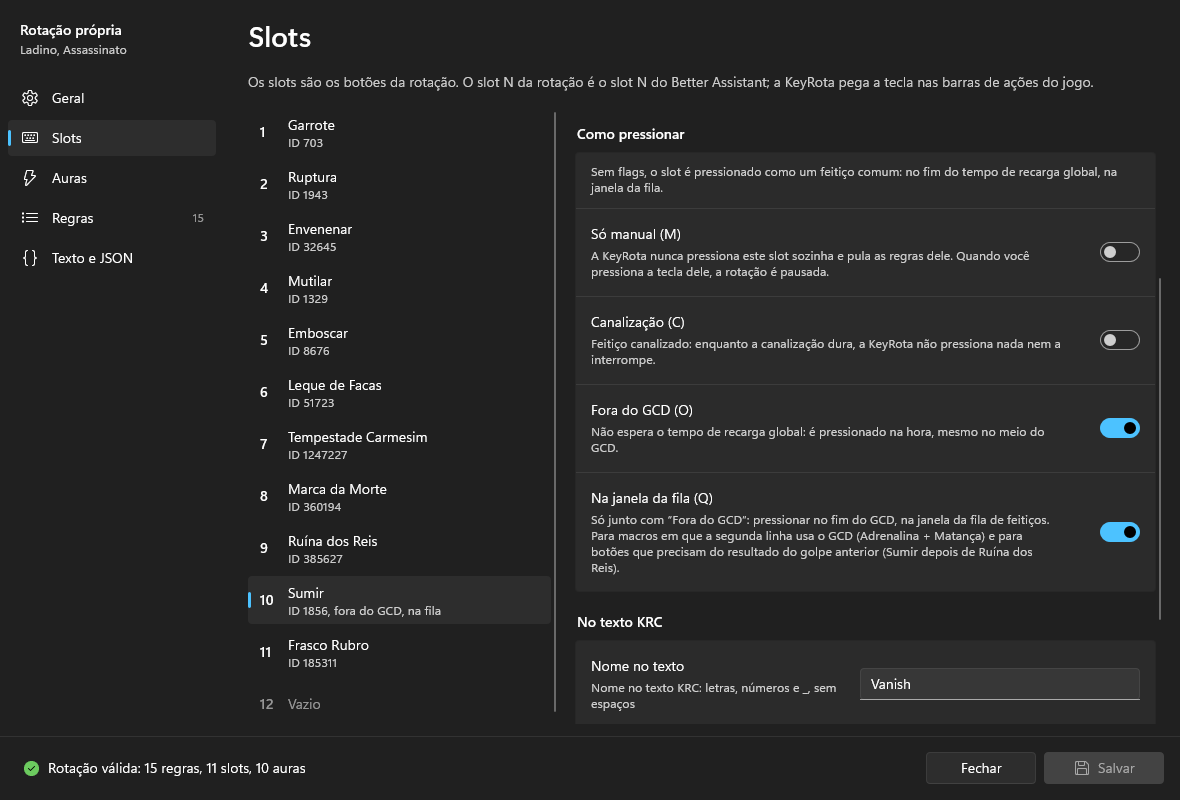Select slot 2 Ruptura
Viewport: 1180px width, 800px height.
tap(399, 185)
